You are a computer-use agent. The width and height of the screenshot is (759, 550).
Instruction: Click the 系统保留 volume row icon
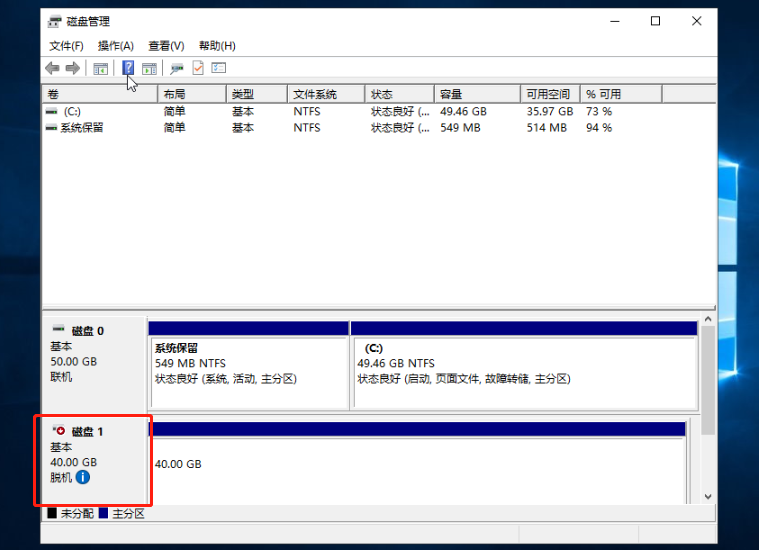pos(51,128)
